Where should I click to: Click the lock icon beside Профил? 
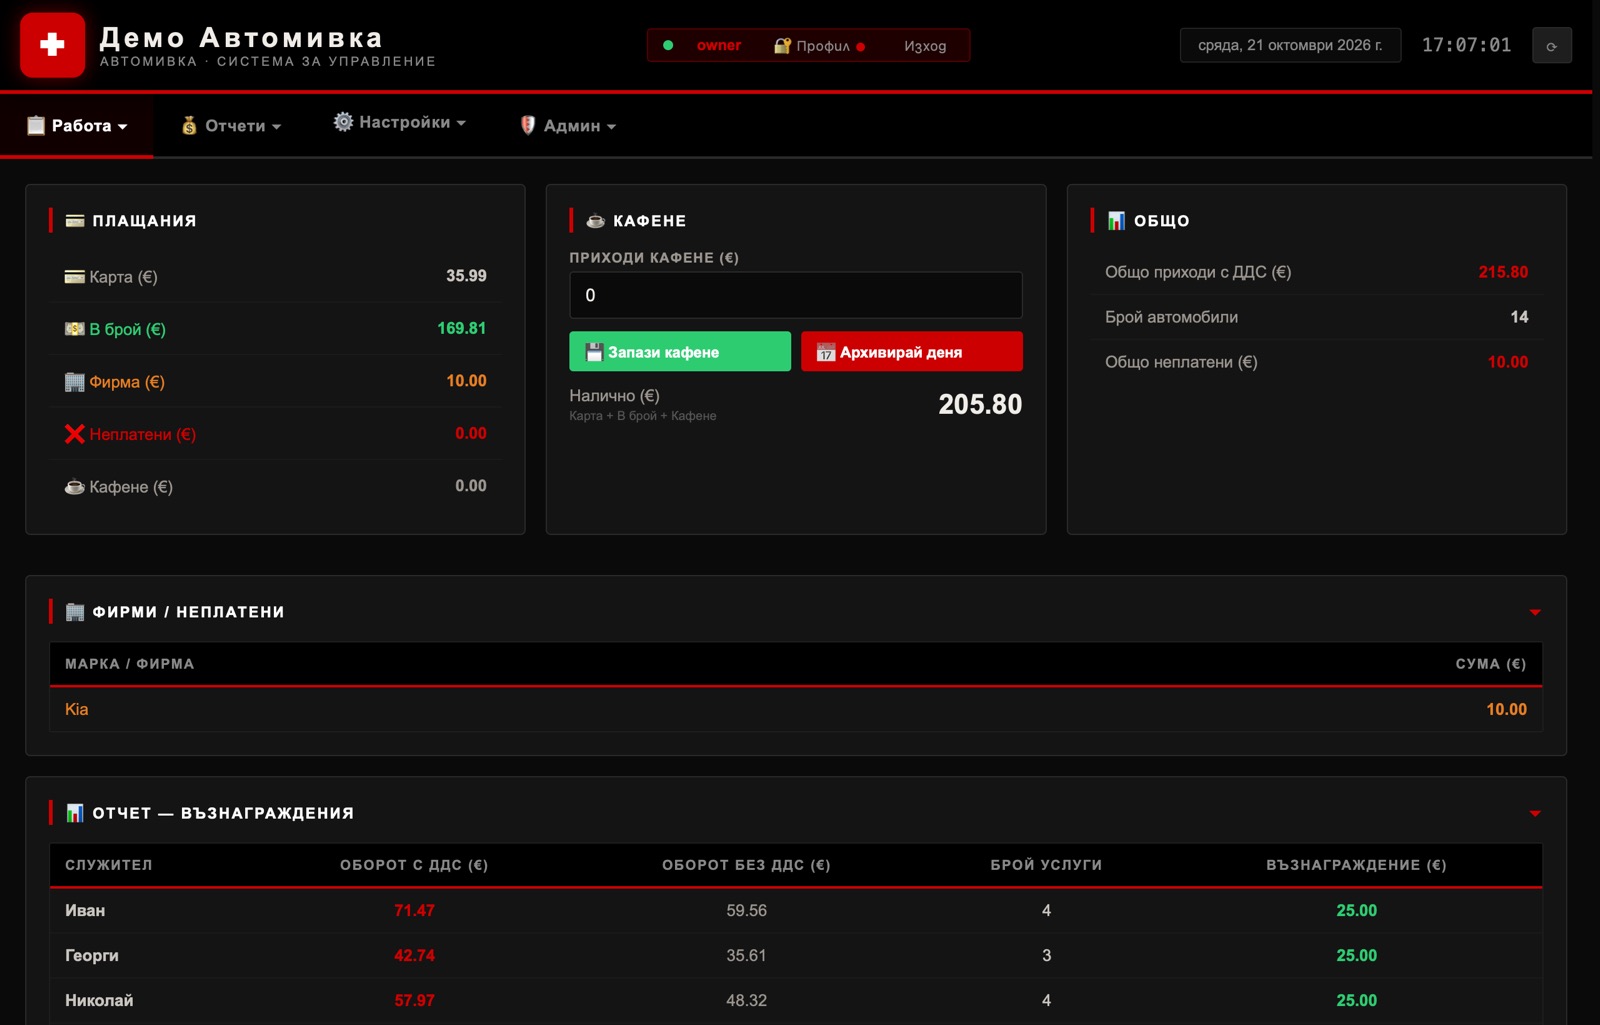point(782,46)
